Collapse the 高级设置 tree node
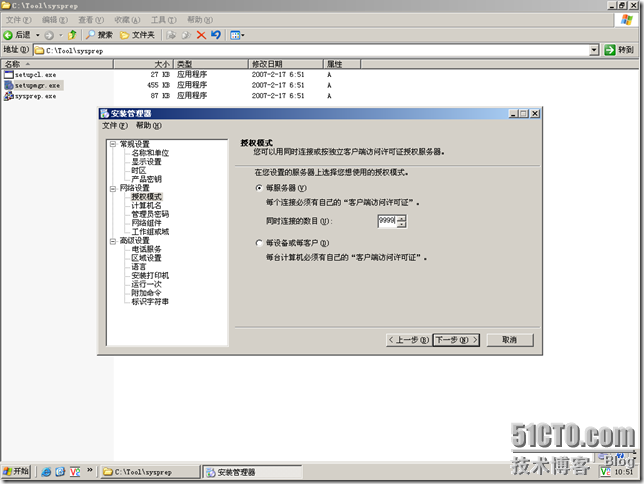 click(113, 241)
